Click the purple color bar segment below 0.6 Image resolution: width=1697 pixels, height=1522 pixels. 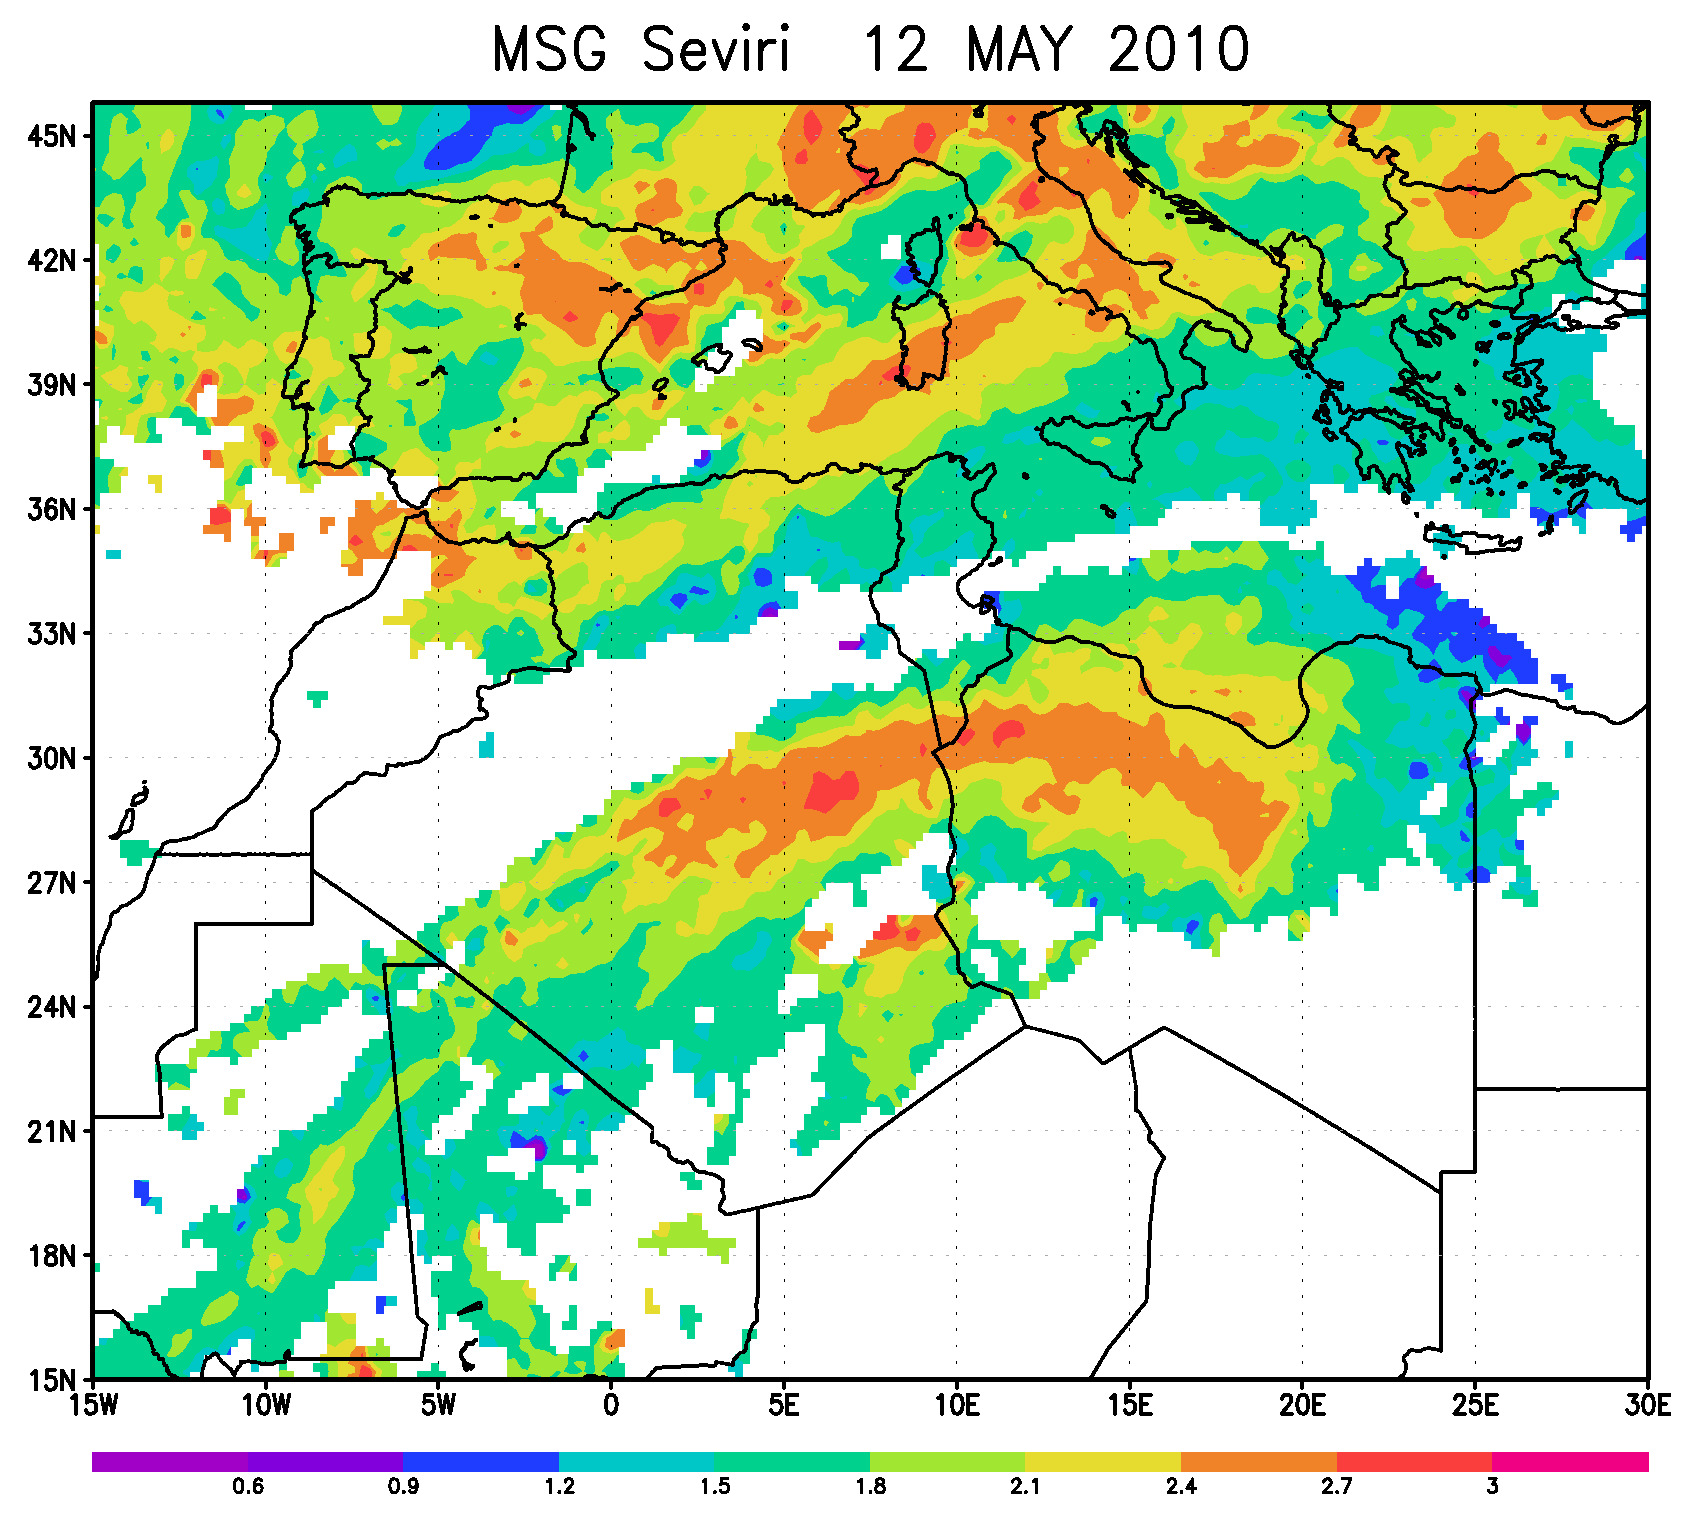coord(170,1462)
